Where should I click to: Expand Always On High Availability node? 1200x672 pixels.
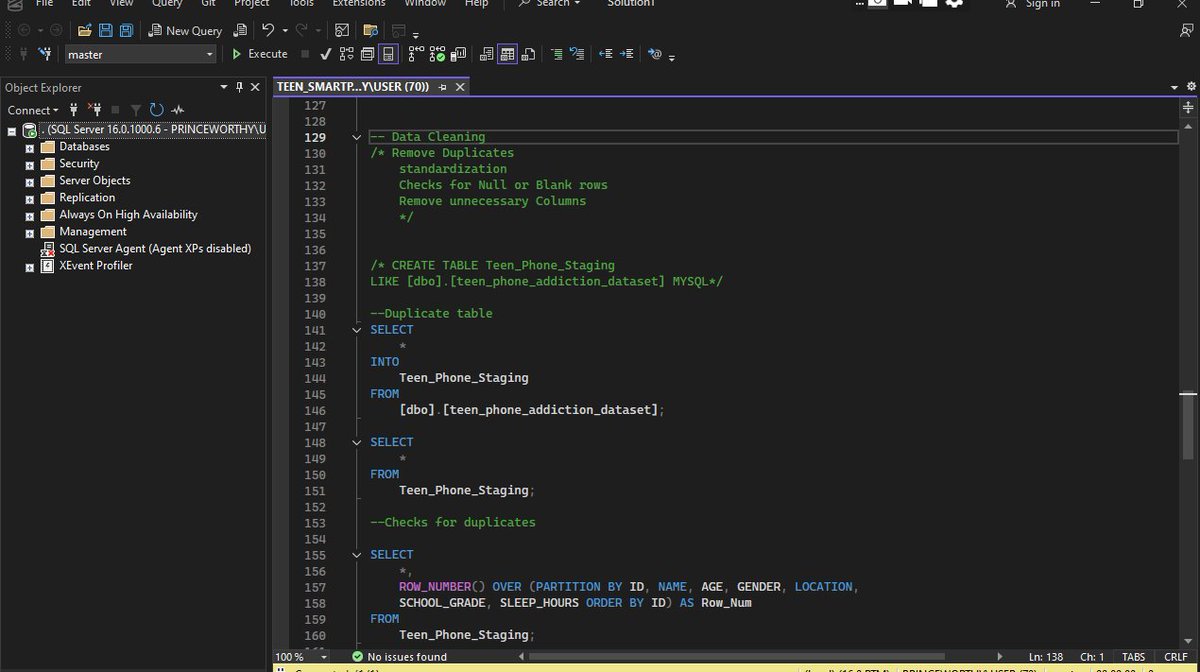(30, 215)
